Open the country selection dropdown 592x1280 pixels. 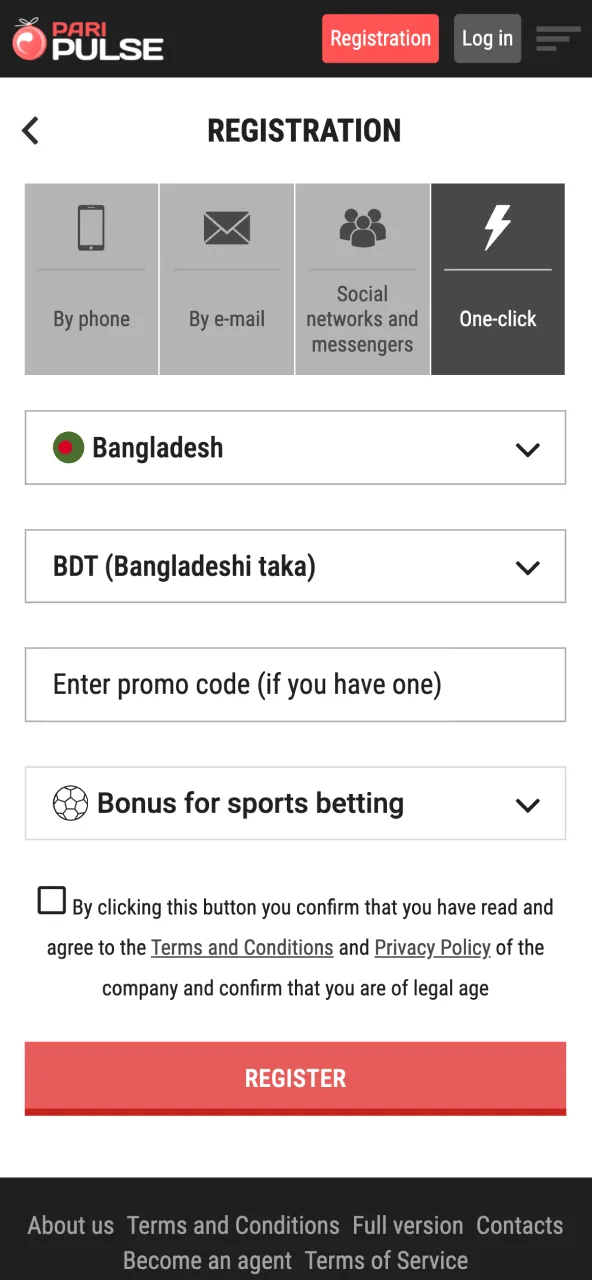coord(295,448)
